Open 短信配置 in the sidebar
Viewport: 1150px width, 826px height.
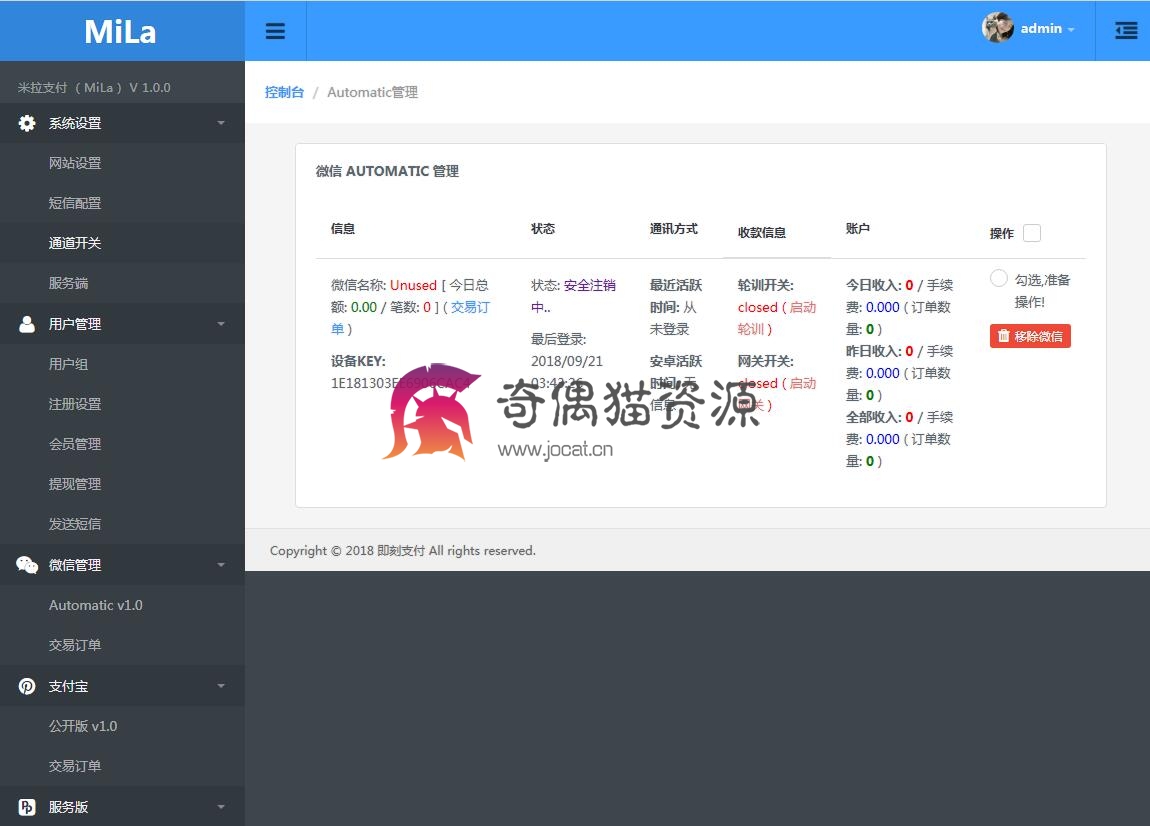[x=75, y=203]
